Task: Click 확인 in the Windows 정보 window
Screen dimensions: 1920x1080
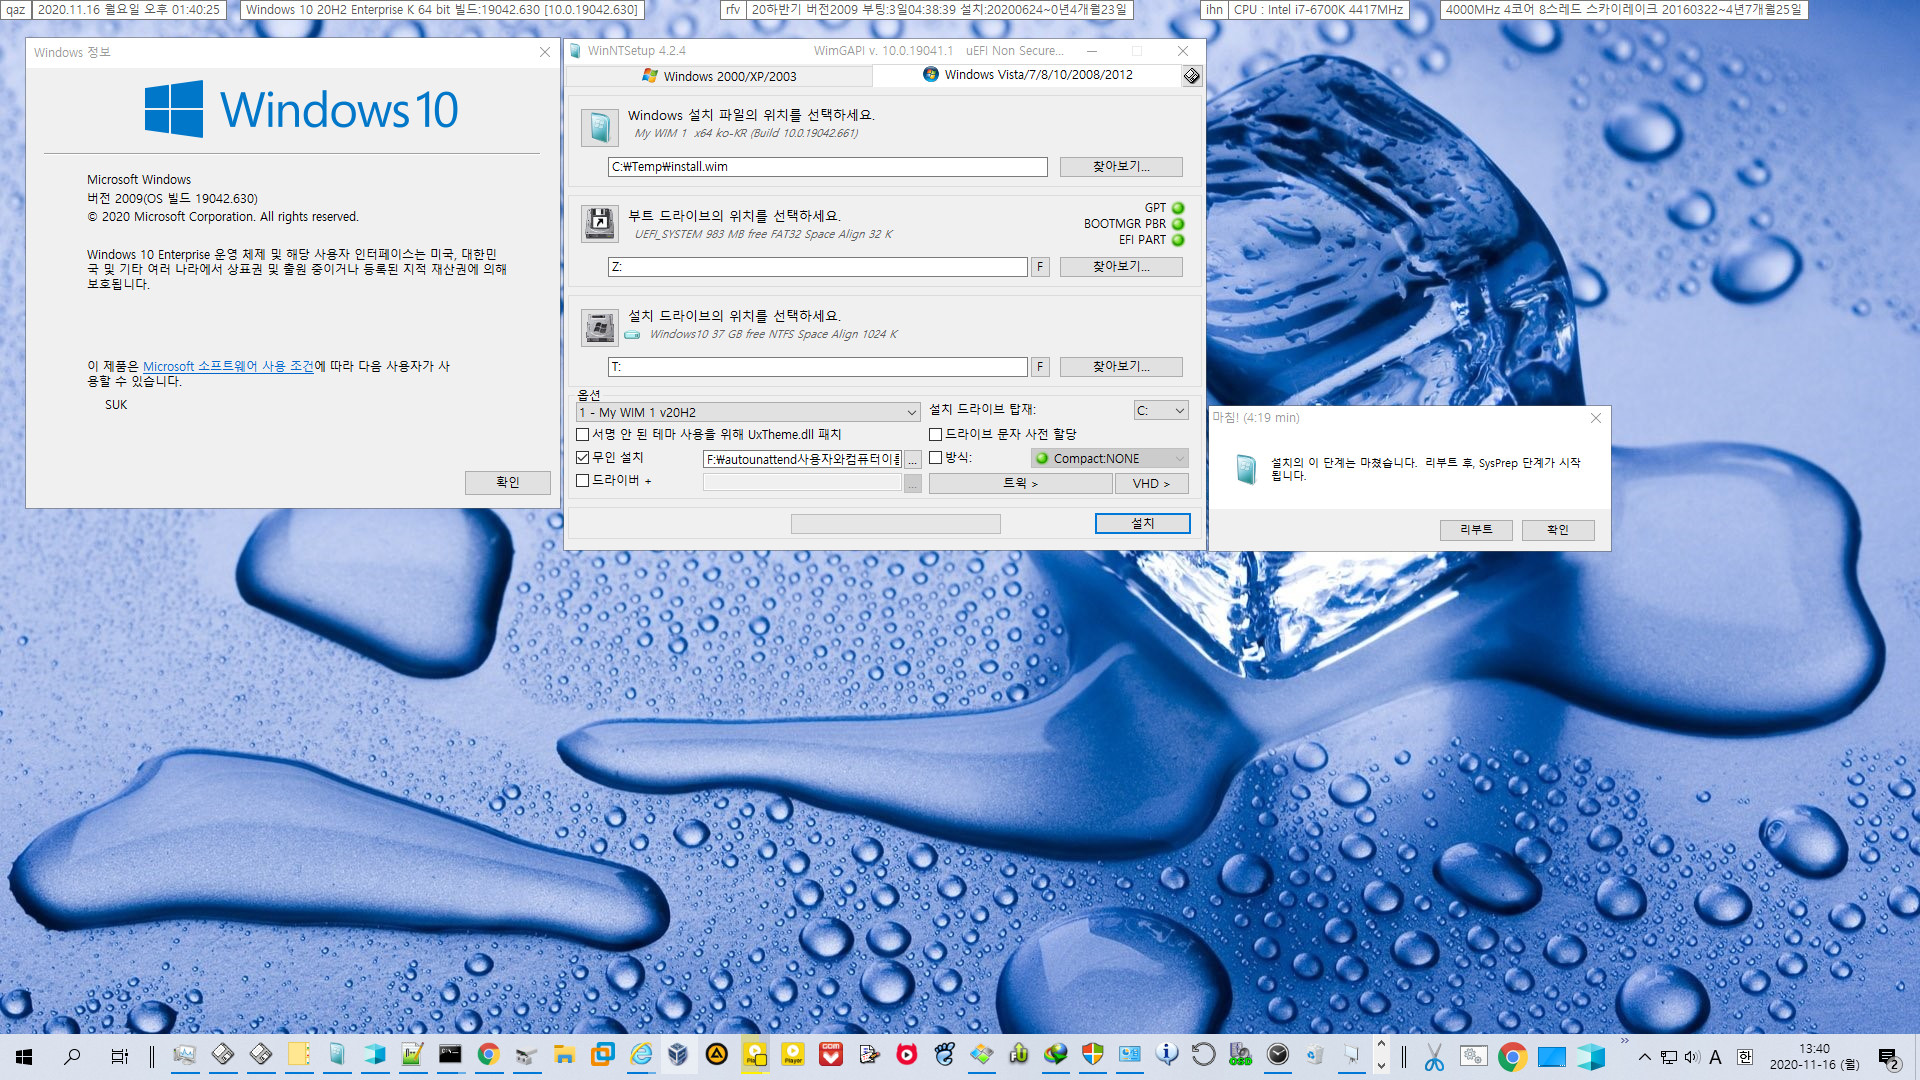Action: tap(508, 483)
